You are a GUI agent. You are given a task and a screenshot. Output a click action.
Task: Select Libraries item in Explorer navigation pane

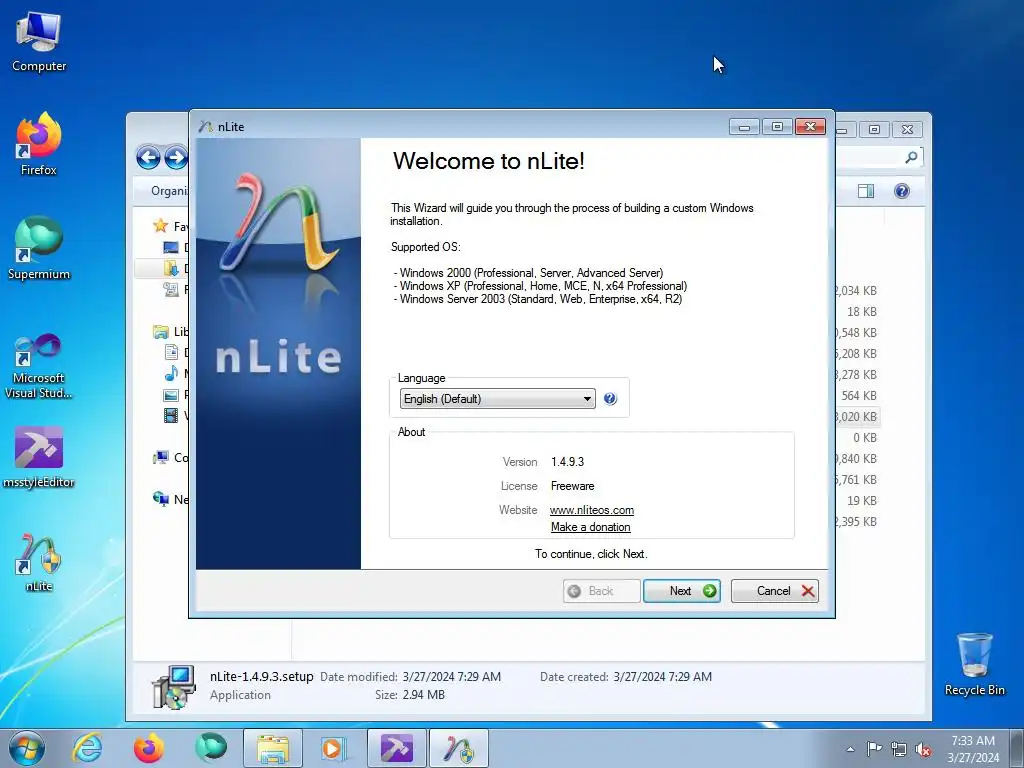tap(171, 332)
